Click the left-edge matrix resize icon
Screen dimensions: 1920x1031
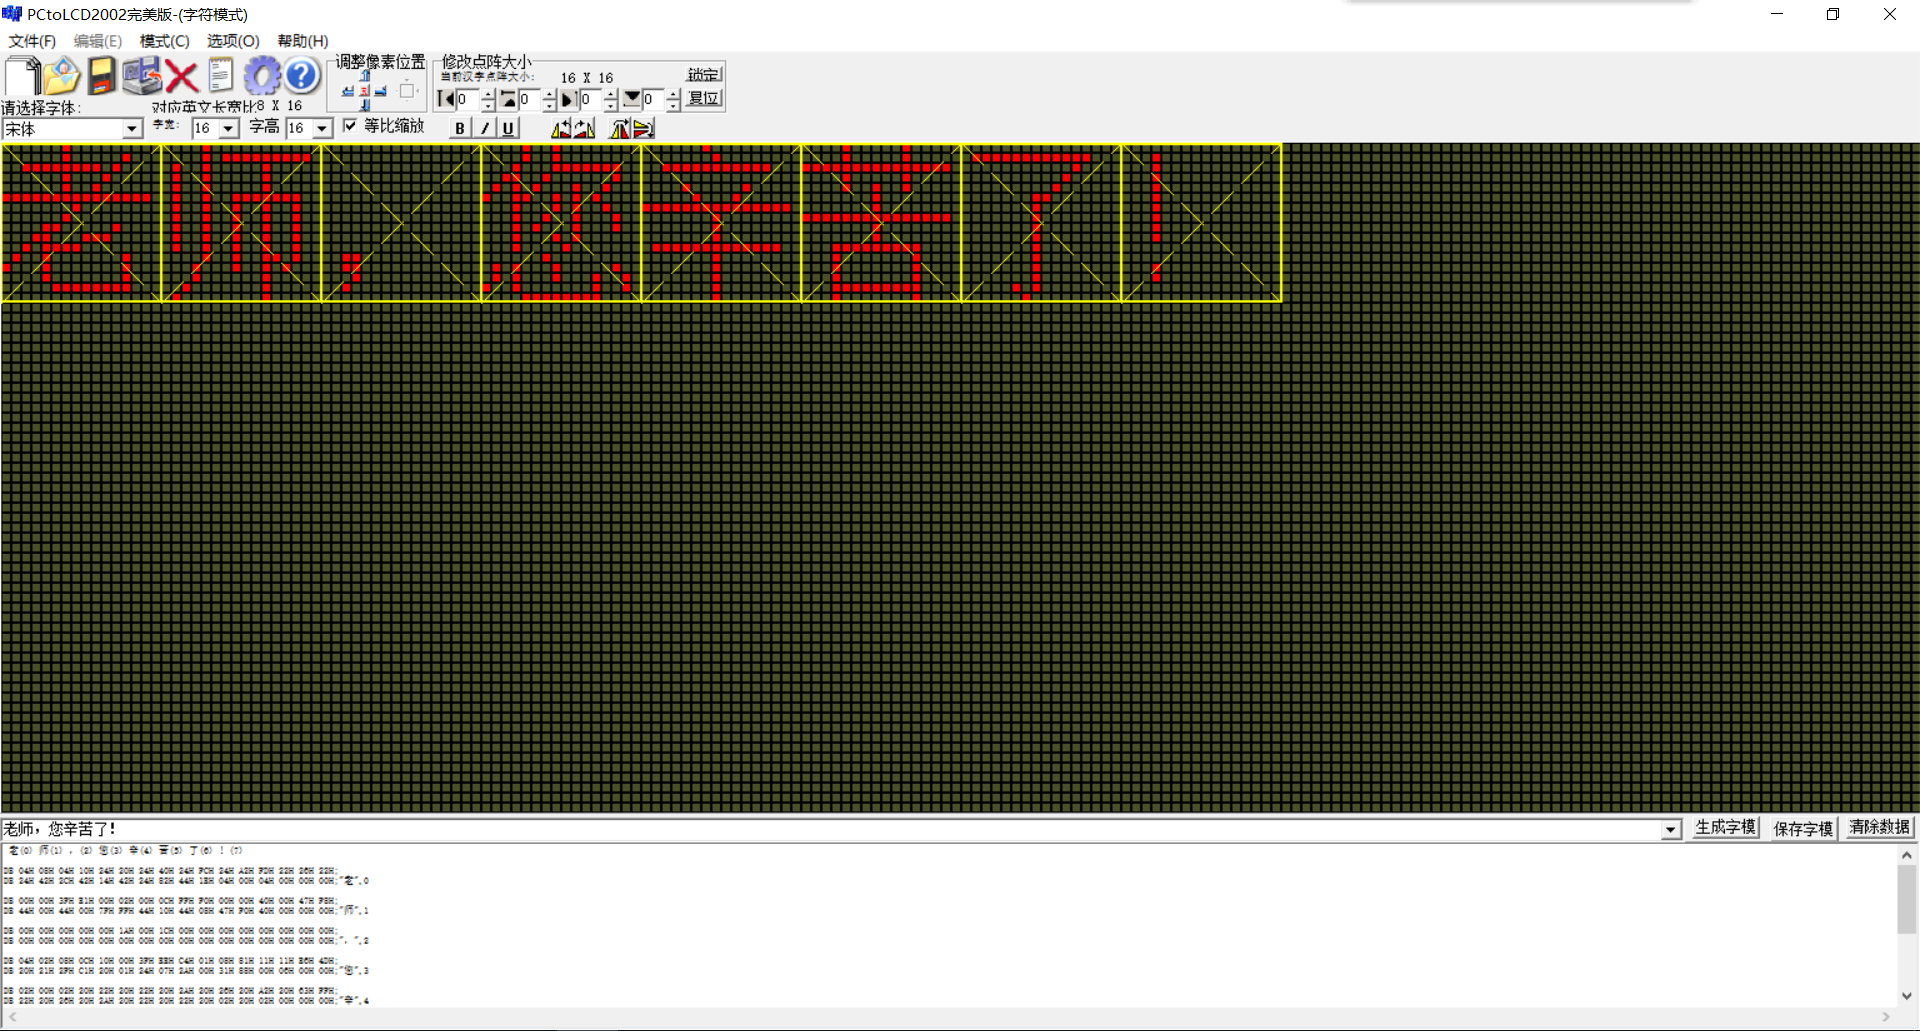pos(445,99)
